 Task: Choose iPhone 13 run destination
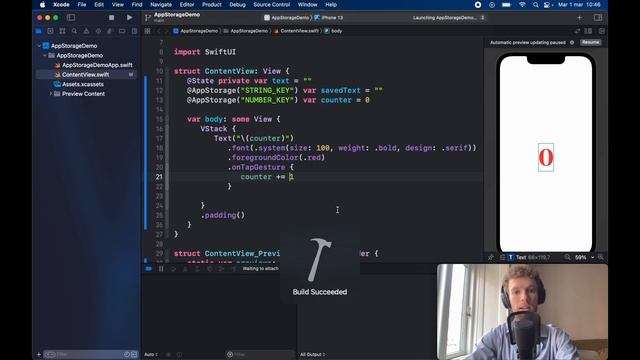(x=329, y=18)
